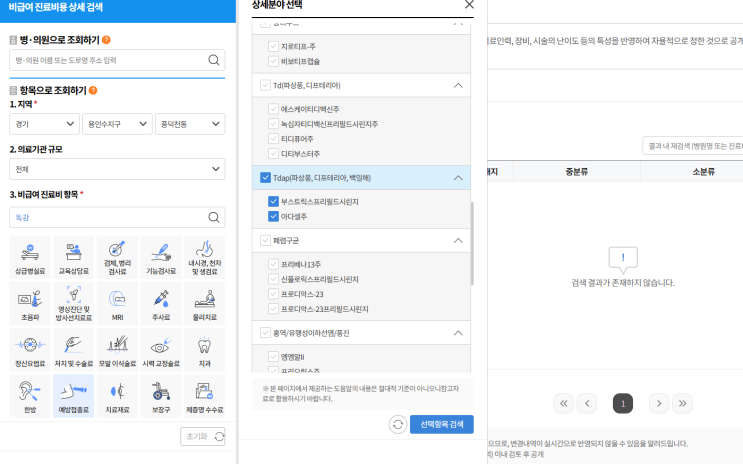The width and height of the screenshot is (743, 464).
Task: Check the Td(파상풍, 디프테리아) group checkbox
Action: pos(265,85)
